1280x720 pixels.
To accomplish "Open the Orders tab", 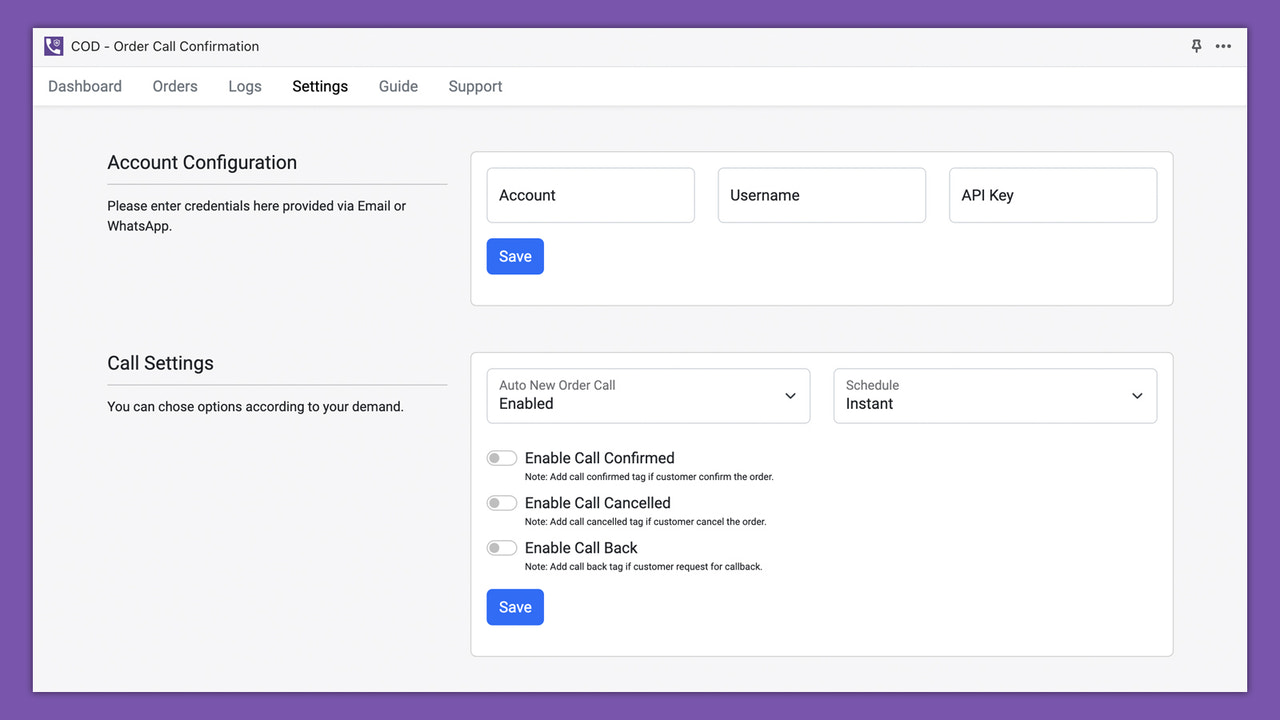I will pyautogui.click(x=174, y=86).
